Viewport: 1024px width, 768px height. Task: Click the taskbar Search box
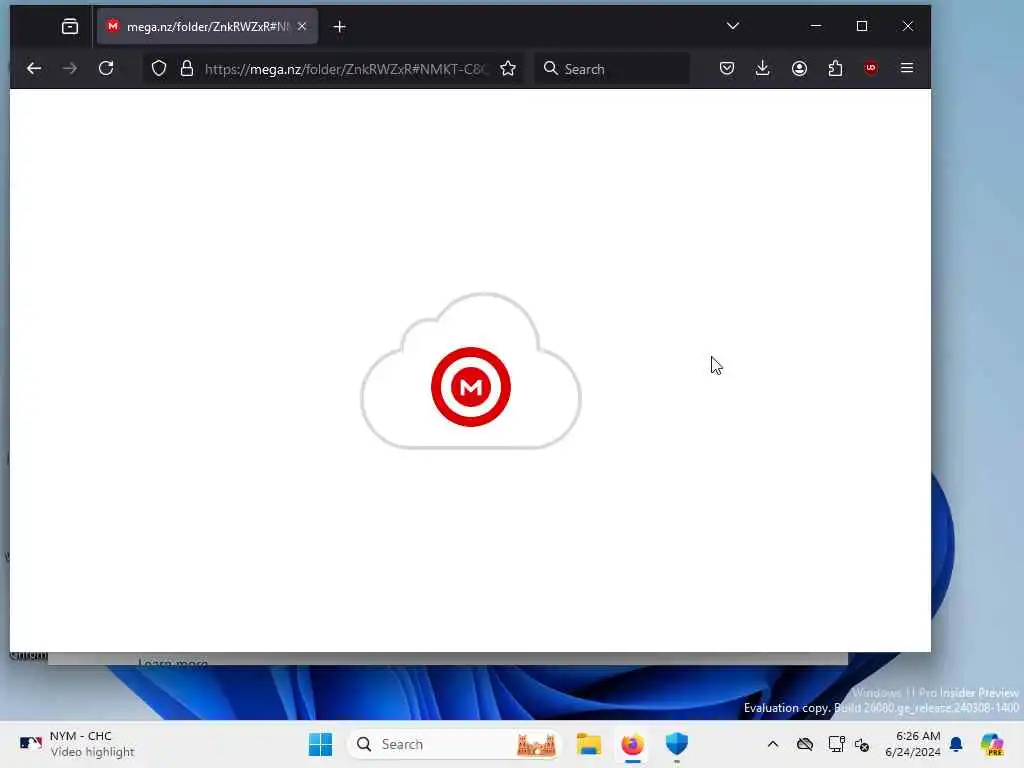click(455, 744)
